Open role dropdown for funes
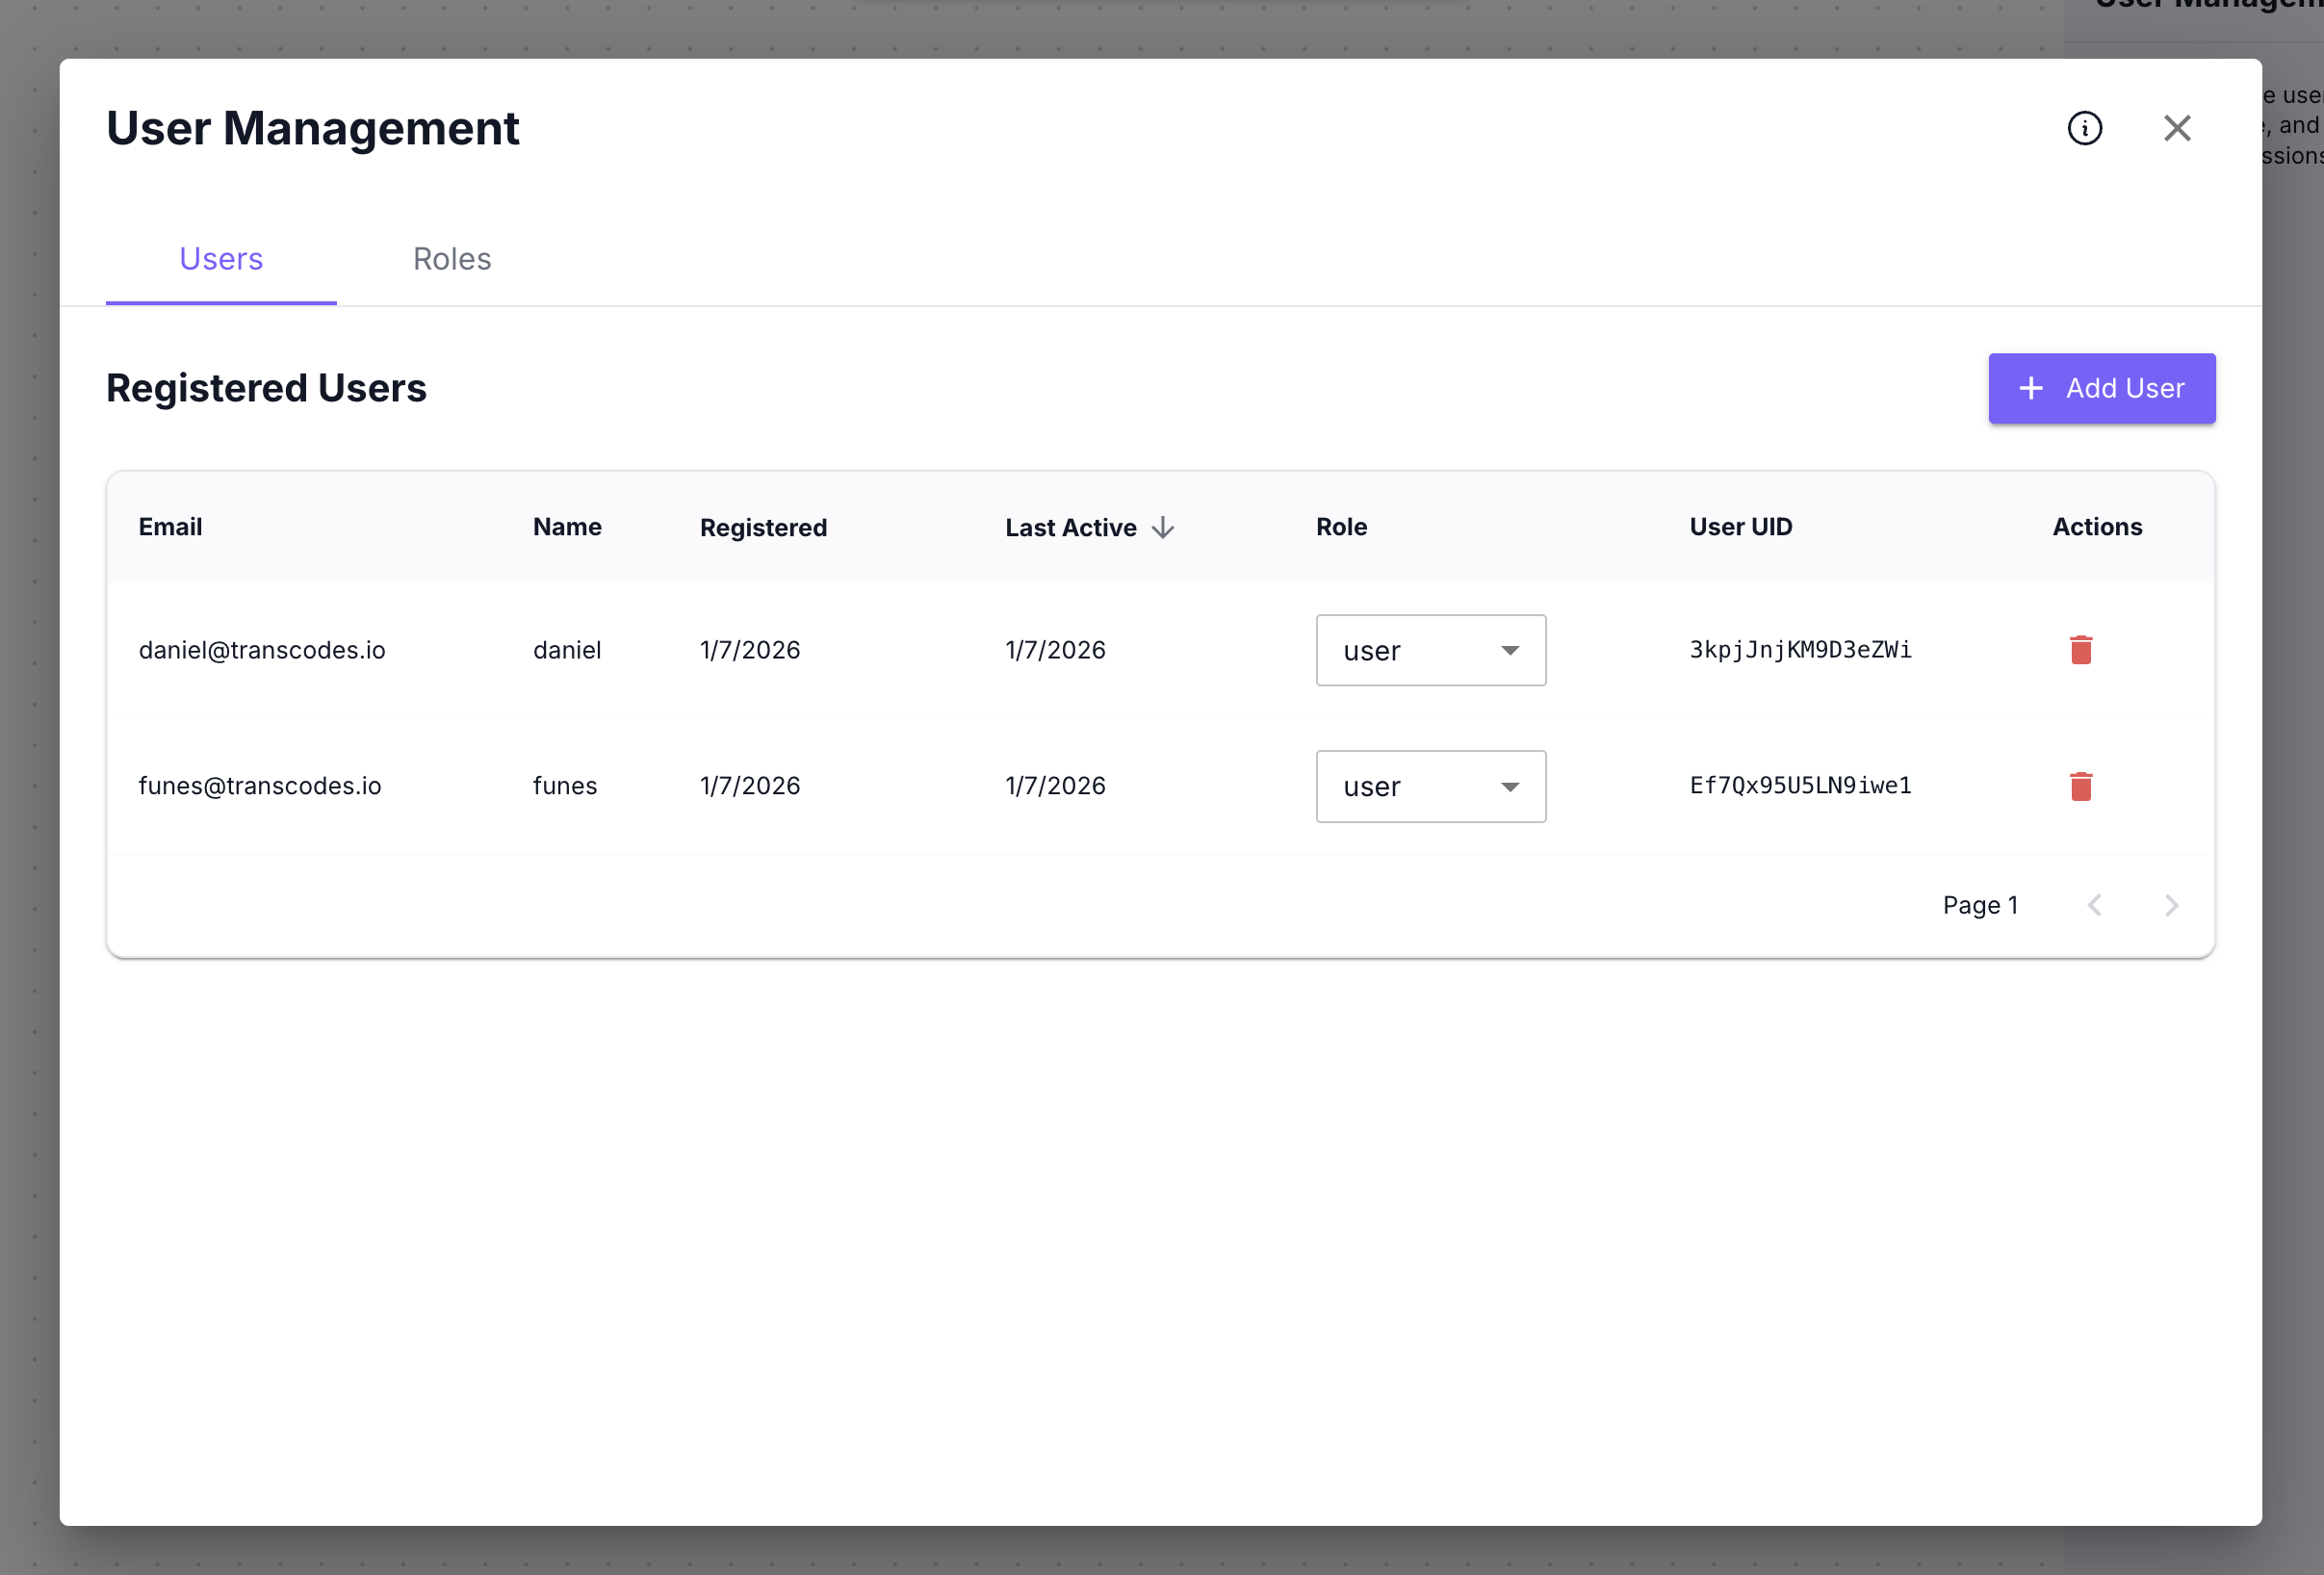Viewport: 2324px width, 1575px height. coord(1430,786)
